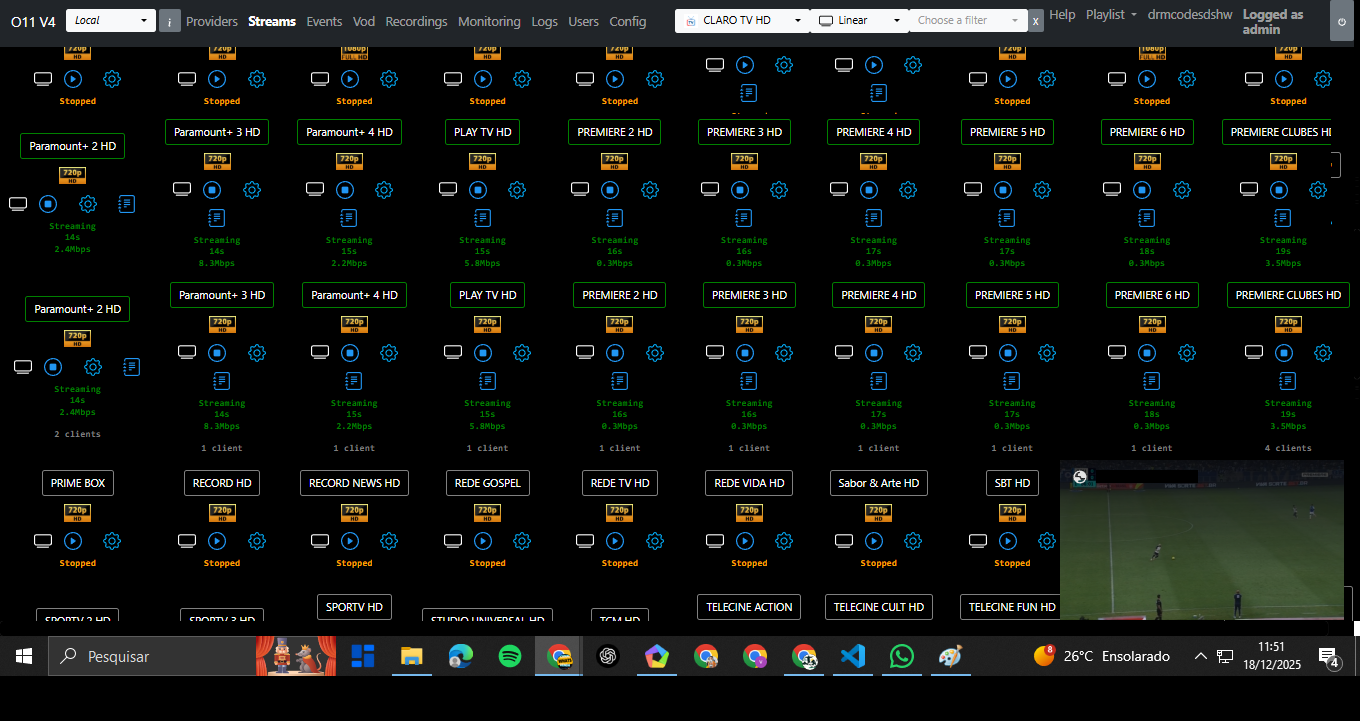This screenshot has width=1360, height=721.
Task: Switch to the Monitoring section
Action: [489, 21]
